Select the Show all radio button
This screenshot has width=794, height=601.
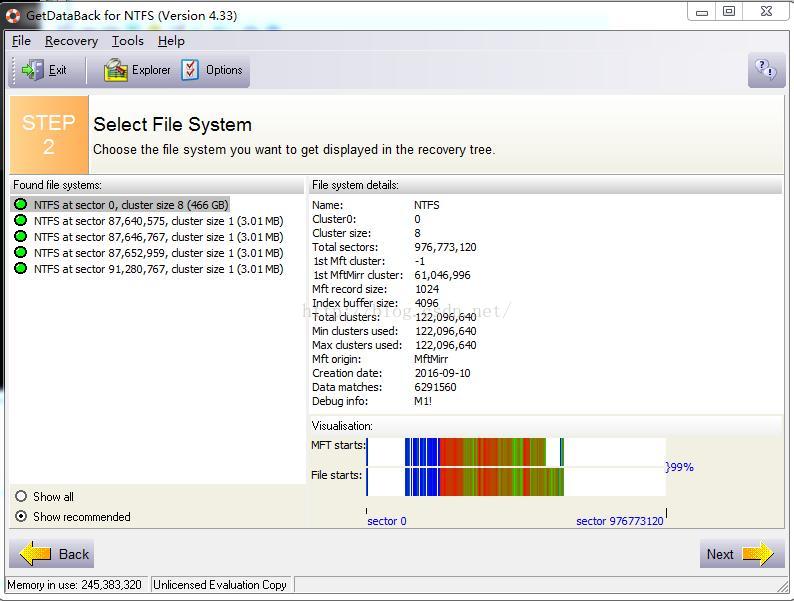(21, 496)
